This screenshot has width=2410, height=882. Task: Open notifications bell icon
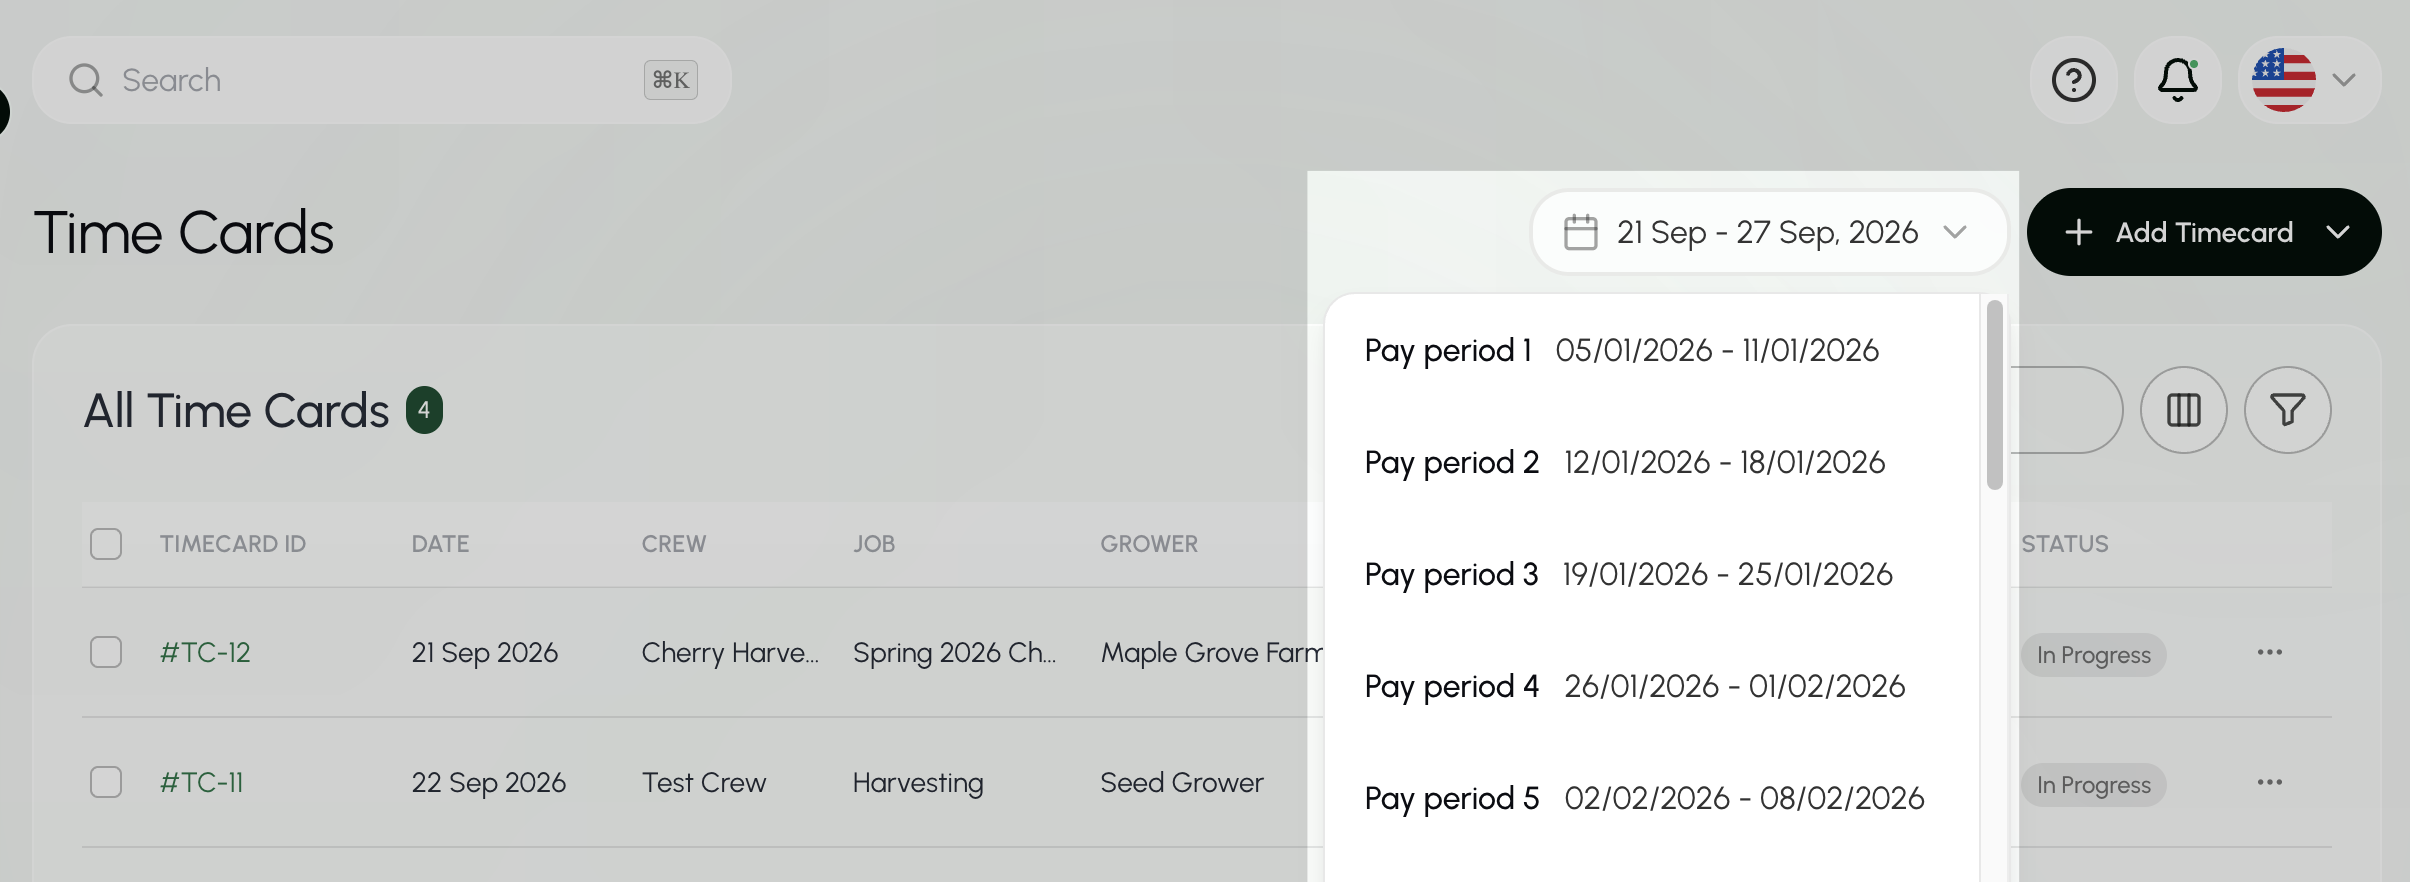2178,80
